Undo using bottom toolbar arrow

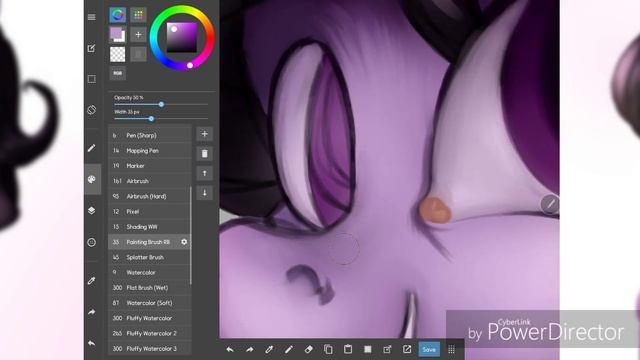coord(230,349)
